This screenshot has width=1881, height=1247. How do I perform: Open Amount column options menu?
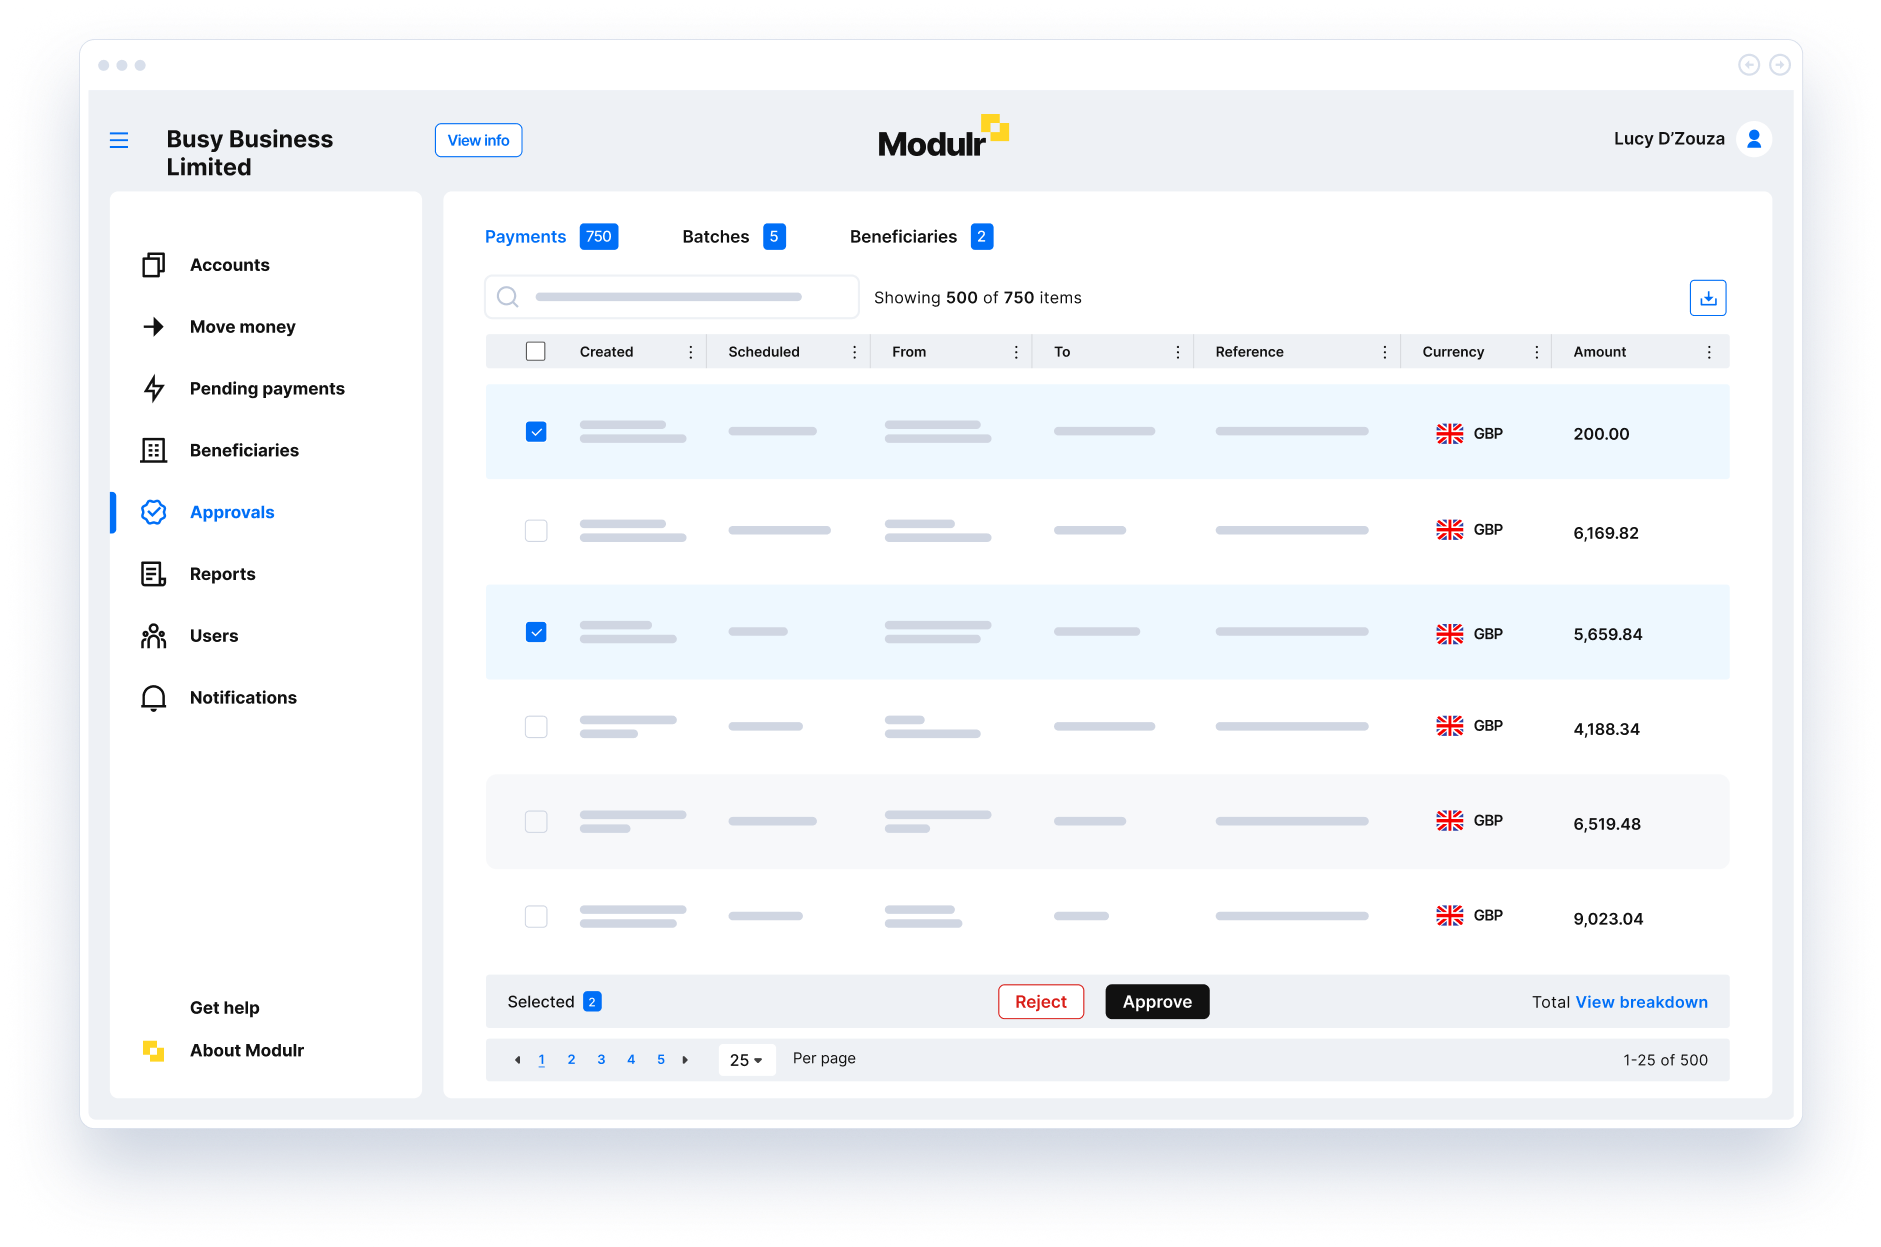point(1709,352)
